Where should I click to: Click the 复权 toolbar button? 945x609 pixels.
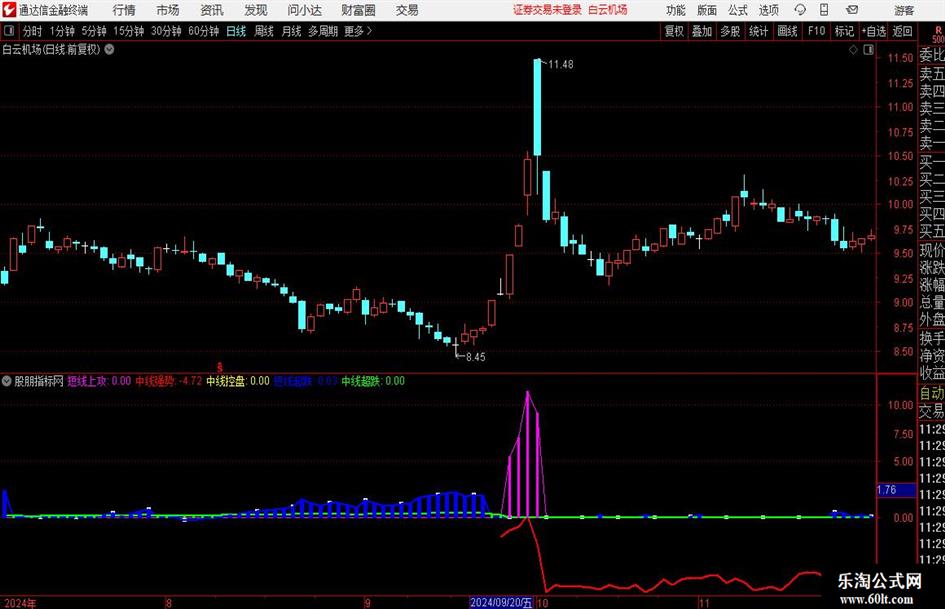tap(674, 31)
